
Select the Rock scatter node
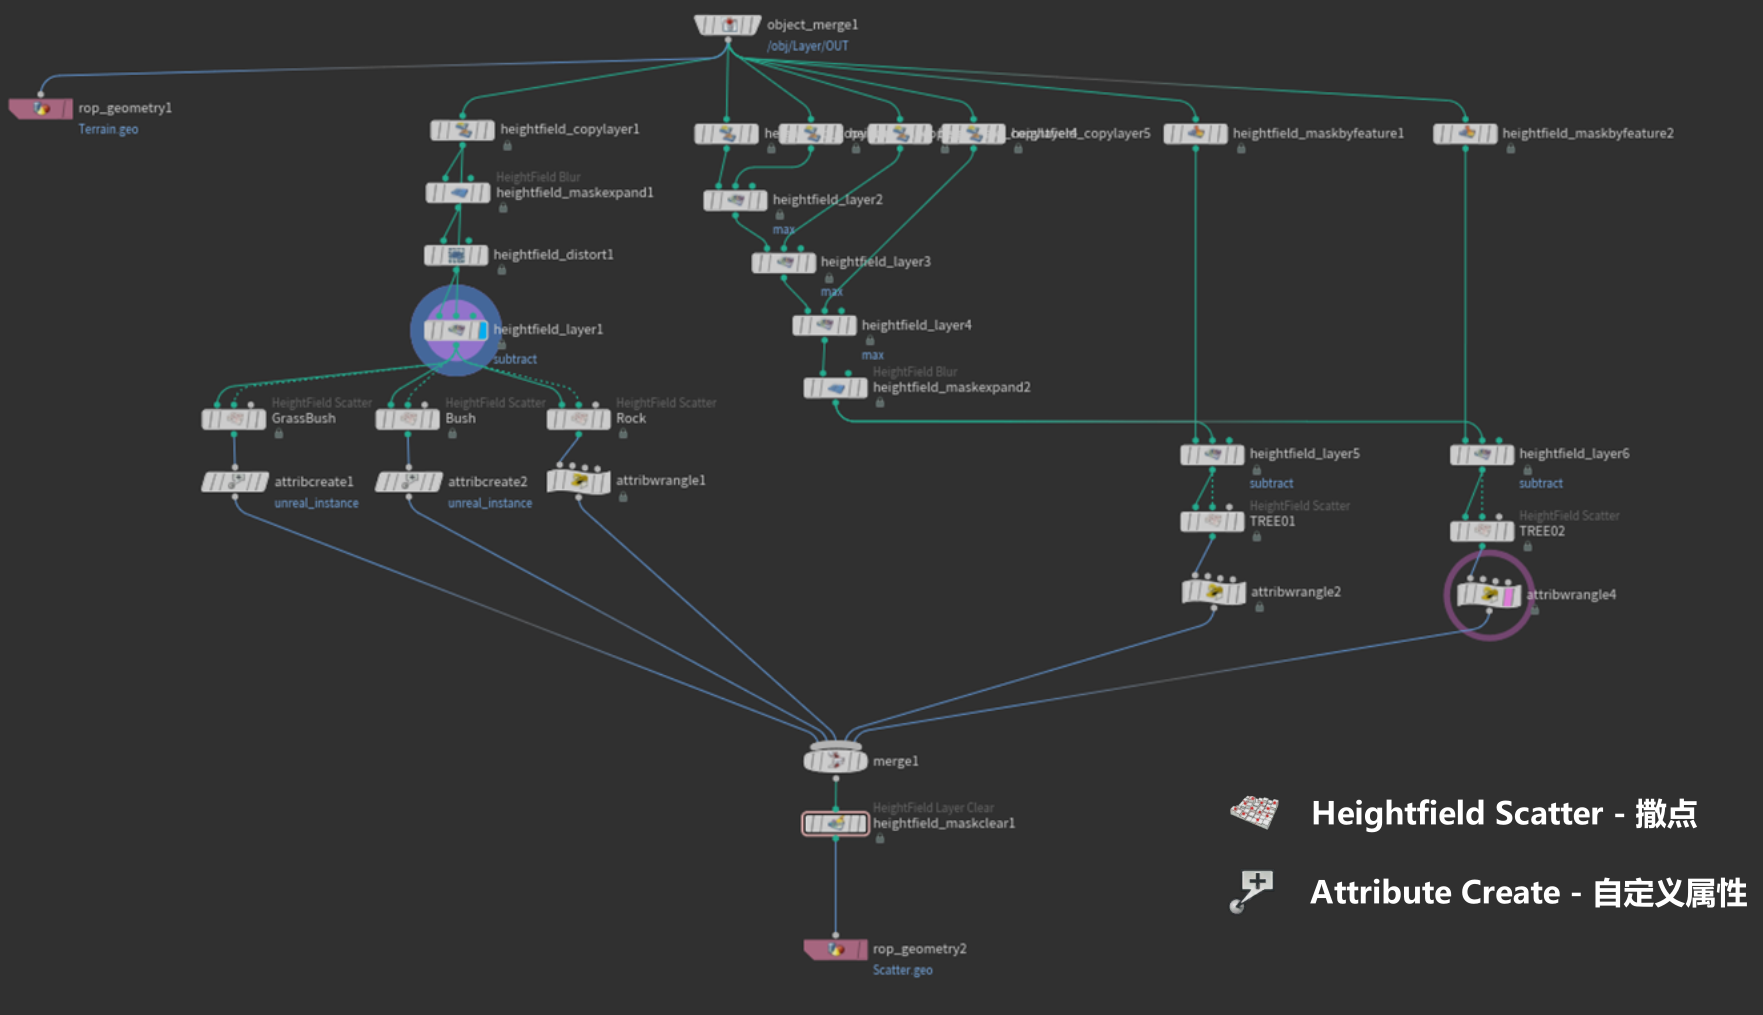pyautogui.click(x=579, y=419)
